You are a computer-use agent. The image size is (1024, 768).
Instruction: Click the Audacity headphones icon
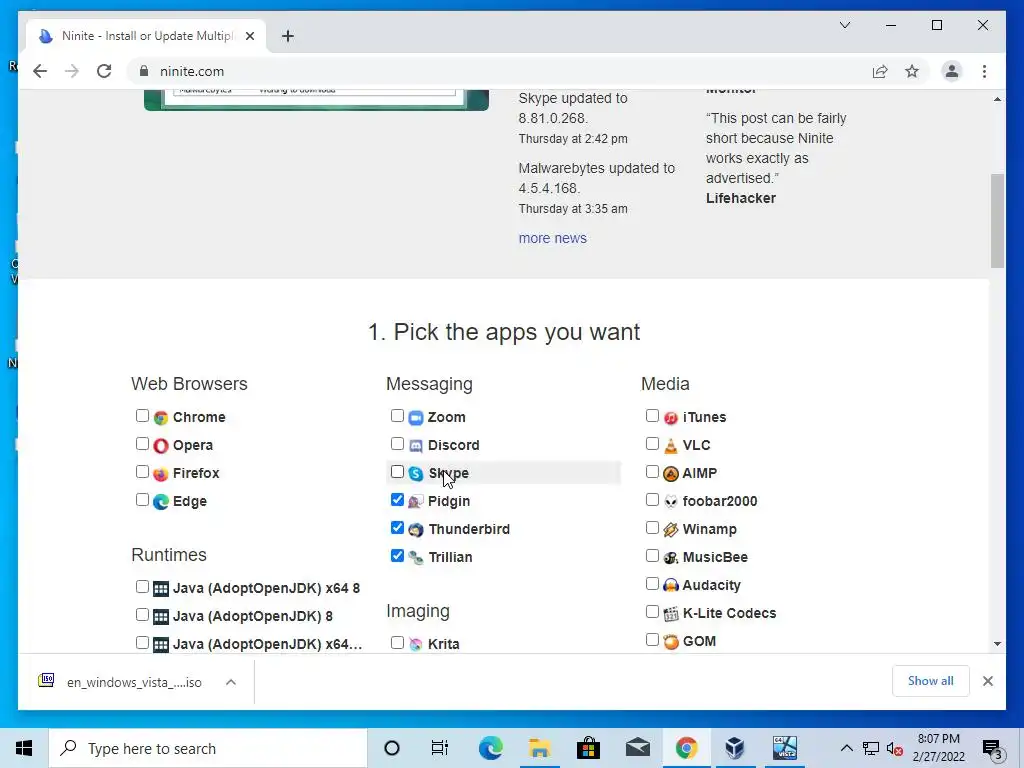671,586
